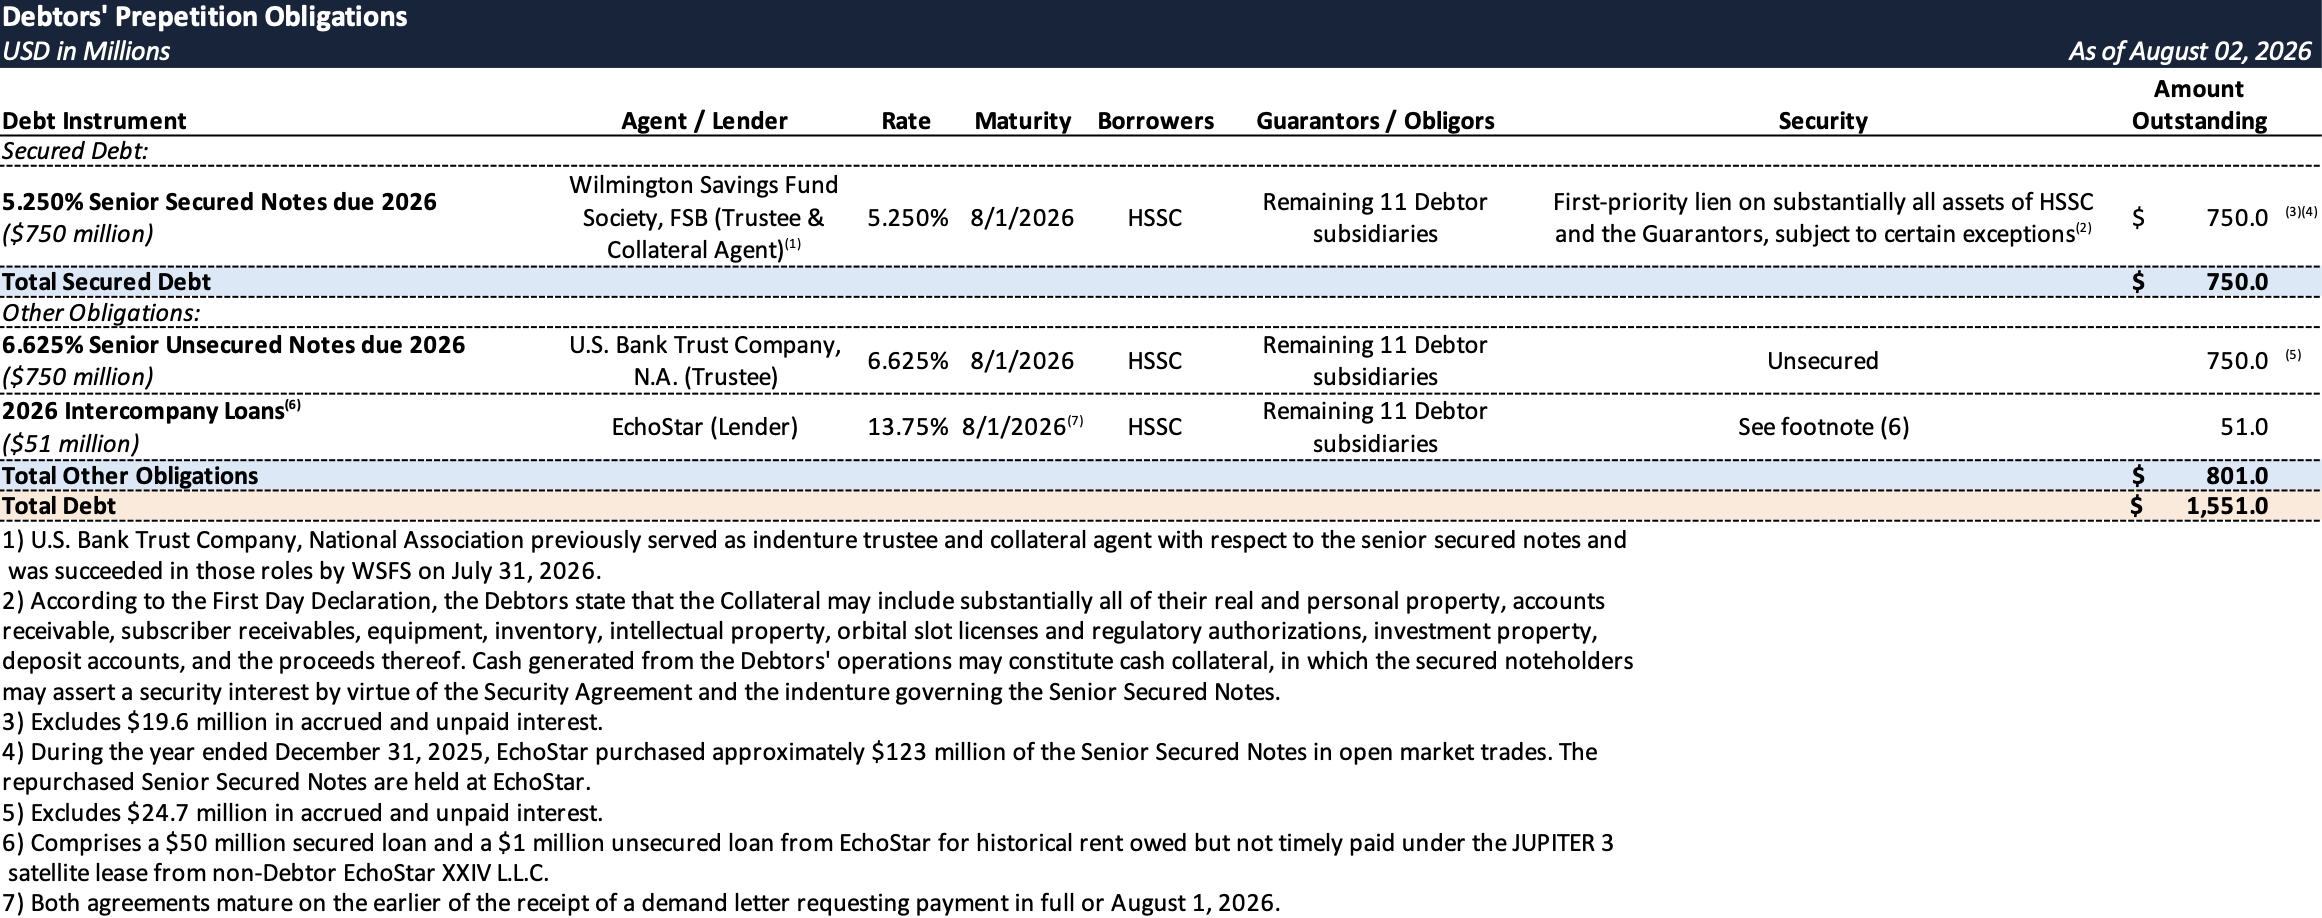Select the "USD in Millions" subtitle
The image size is (2322, 918).
tap(86, 51)
